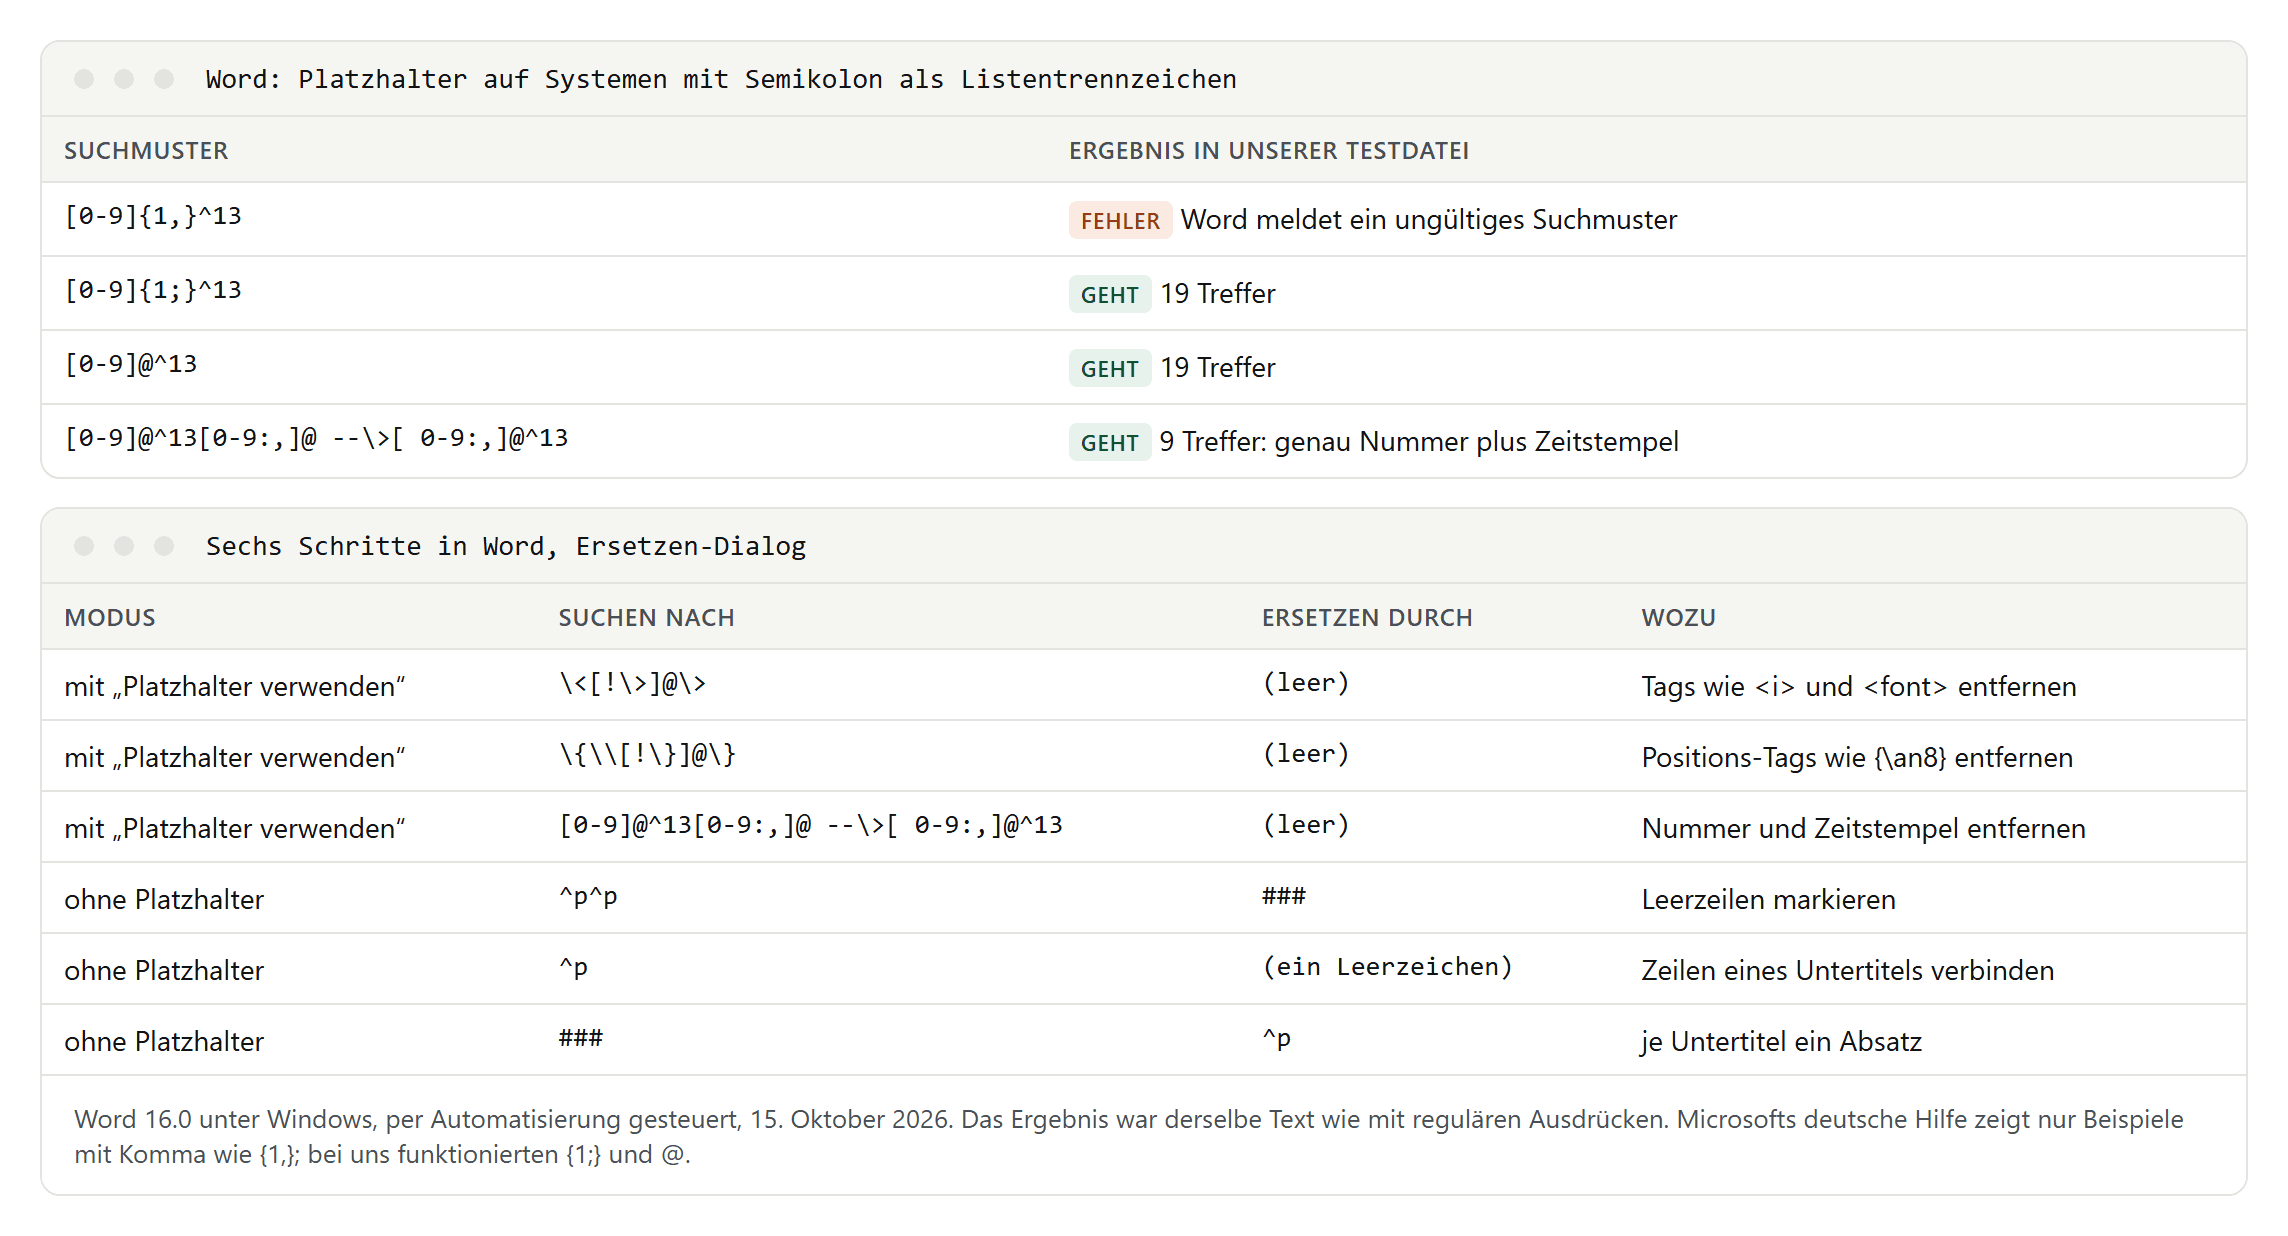Click the SUCHEN NACH column header

pos(646,617)
